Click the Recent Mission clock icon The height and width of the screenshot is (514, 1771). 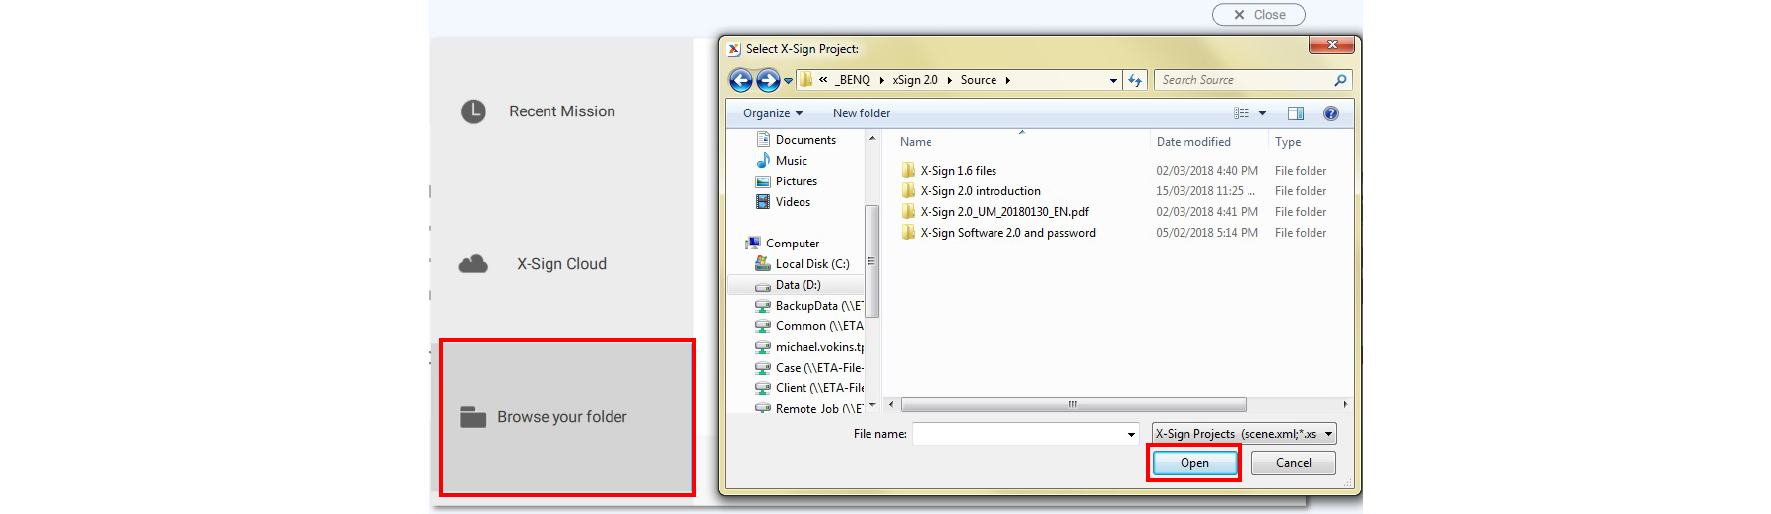473,111
